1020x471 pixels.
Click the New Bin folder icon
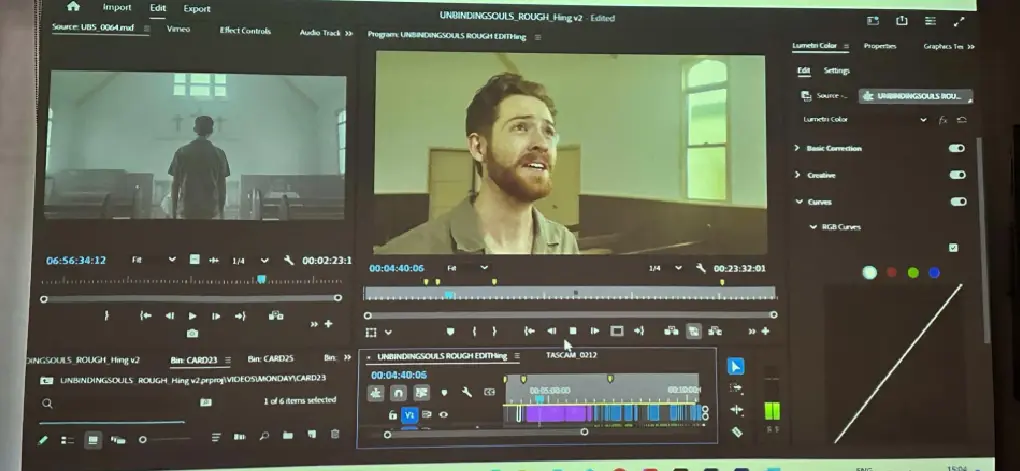(287, 435)
